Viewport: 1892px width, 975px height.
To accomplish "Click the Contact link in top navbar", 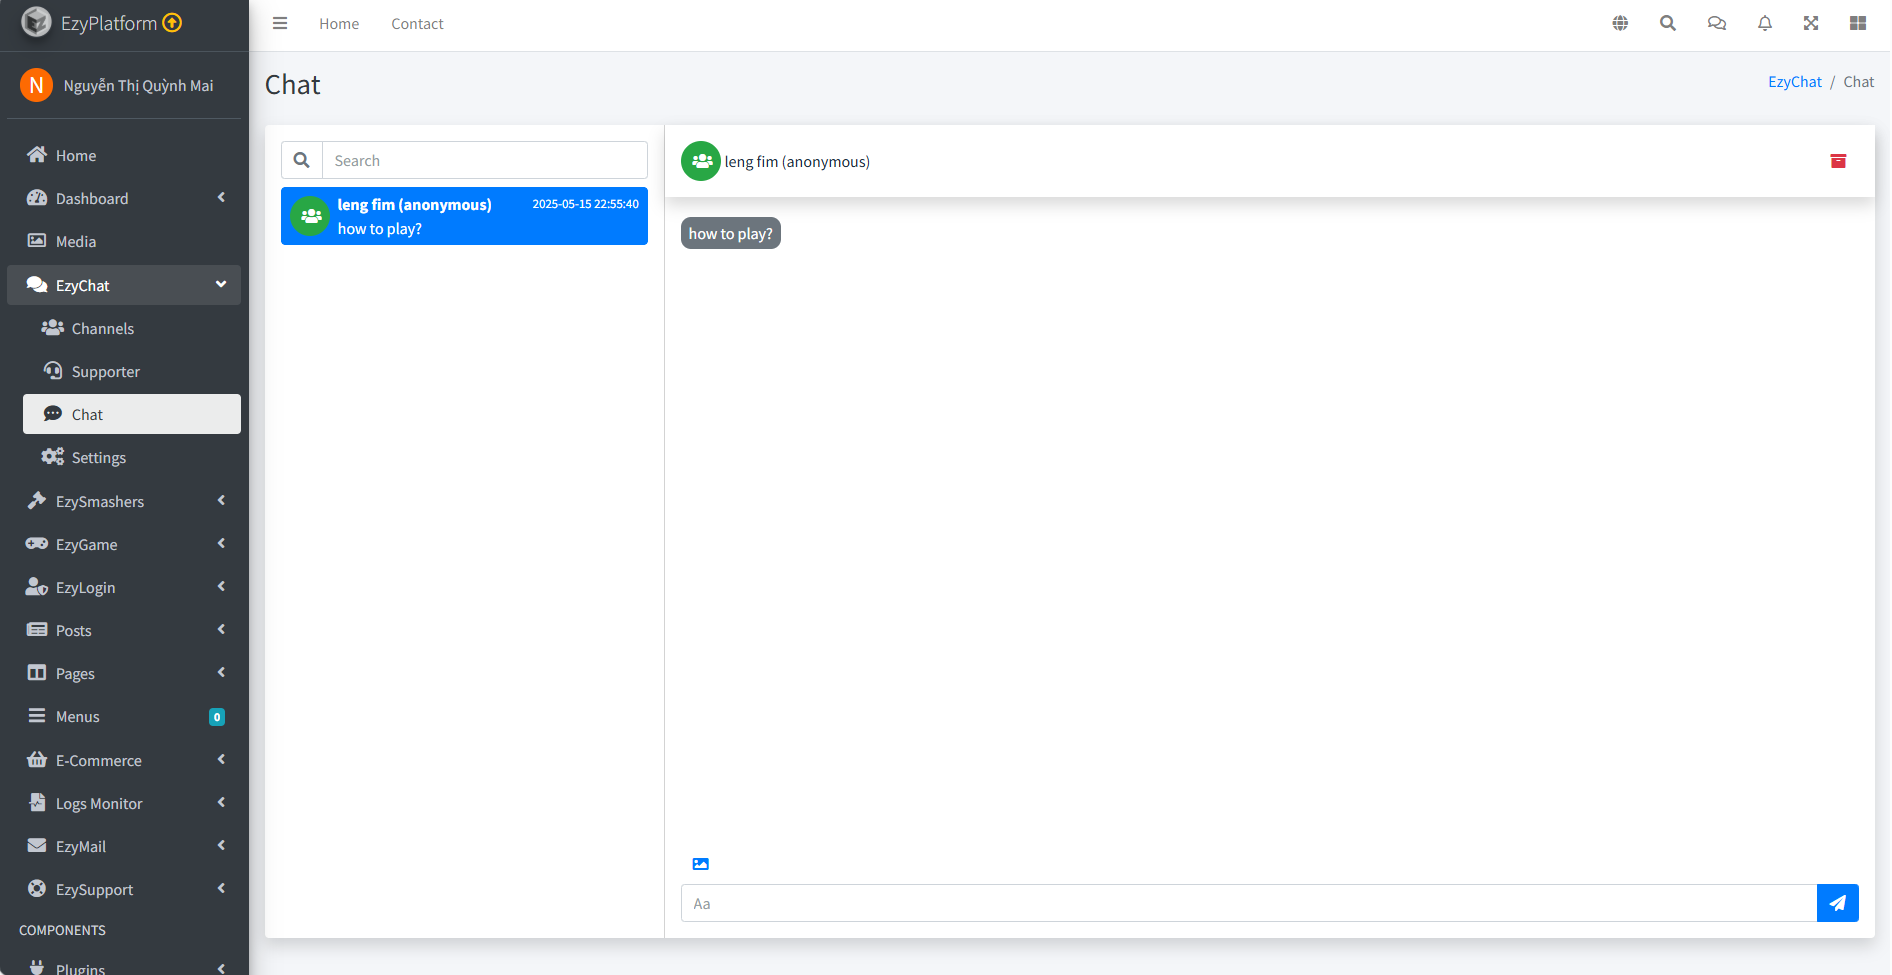I will click(x=417, y=24).
